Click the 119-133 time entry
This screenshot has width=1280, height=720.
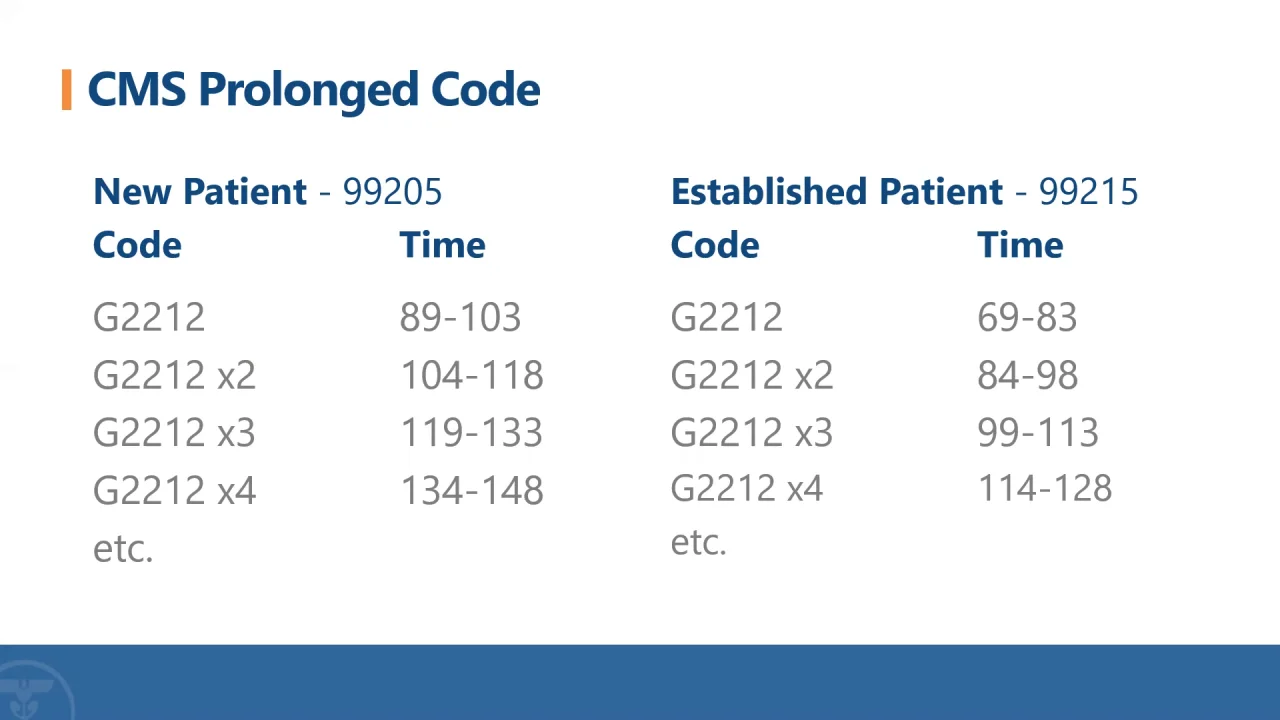472,433
